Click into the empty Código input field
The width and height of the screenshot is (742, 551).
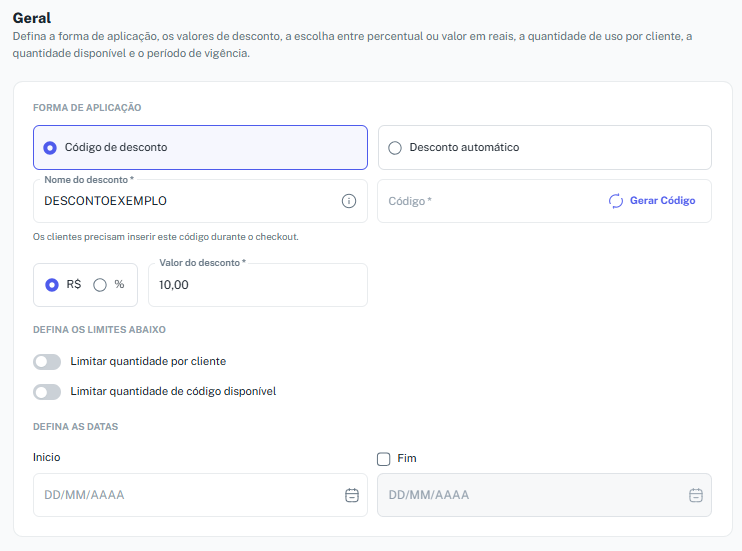[492, 201]
